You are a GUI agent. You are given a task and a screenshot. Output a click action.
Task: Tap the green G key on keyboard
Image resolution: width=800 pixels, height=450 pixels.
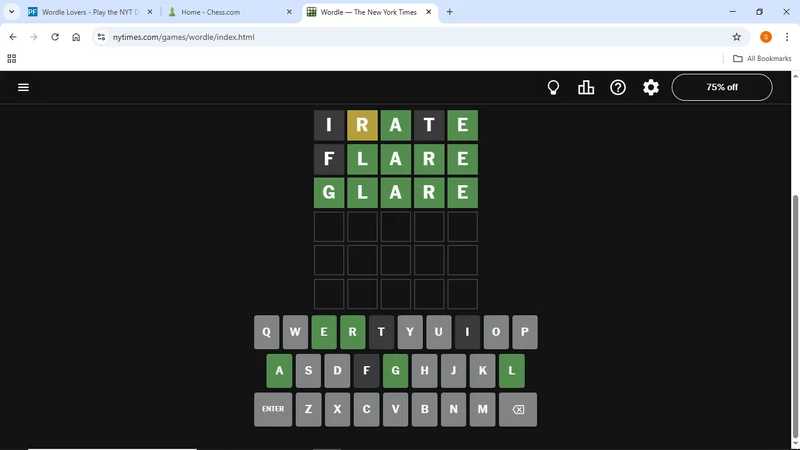pyautogui.click(x=395, y=370)
